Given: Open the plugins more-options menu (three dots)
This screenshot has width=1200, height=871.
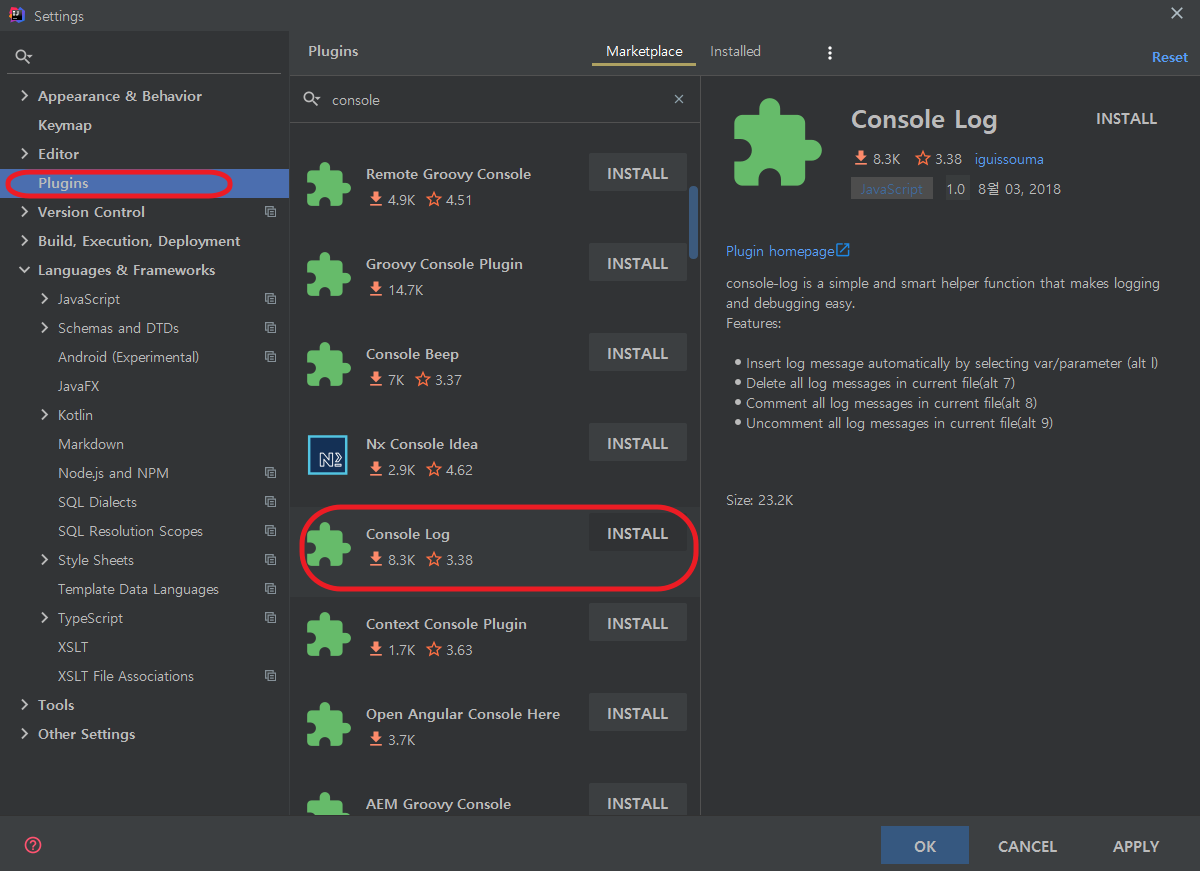Looking at the screenshot, I should click(x=829, y=52).
